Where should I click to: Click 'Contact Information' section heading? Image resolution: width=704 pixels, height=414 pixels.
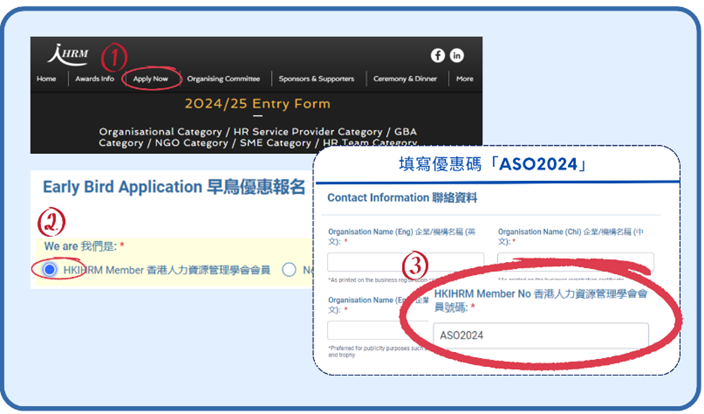[402, 198]
